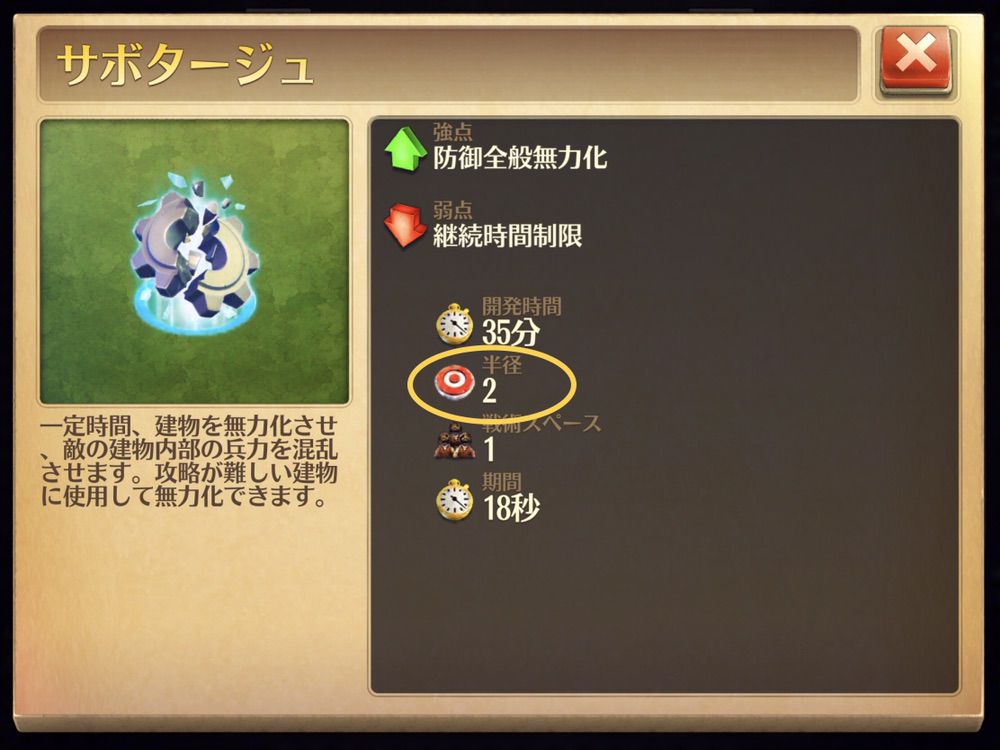Tap the green strength arrow icon
The height and width of the screenshot is (750, 1000).
406,148
